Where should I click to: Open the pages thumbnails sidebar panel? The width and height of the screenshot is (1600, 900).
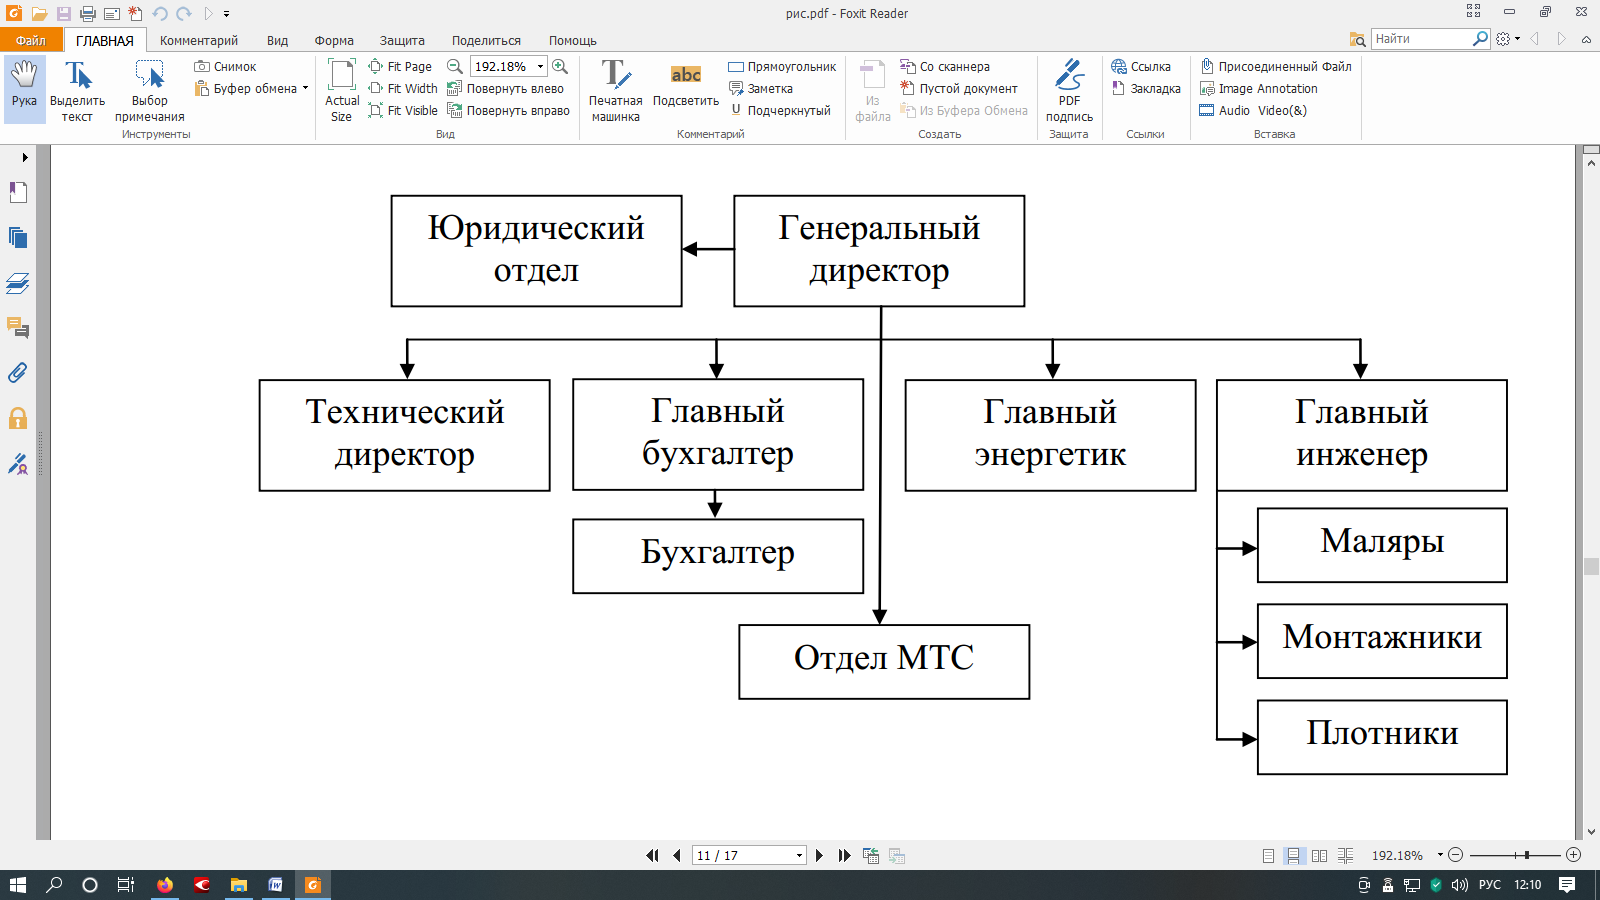point(18,237)
